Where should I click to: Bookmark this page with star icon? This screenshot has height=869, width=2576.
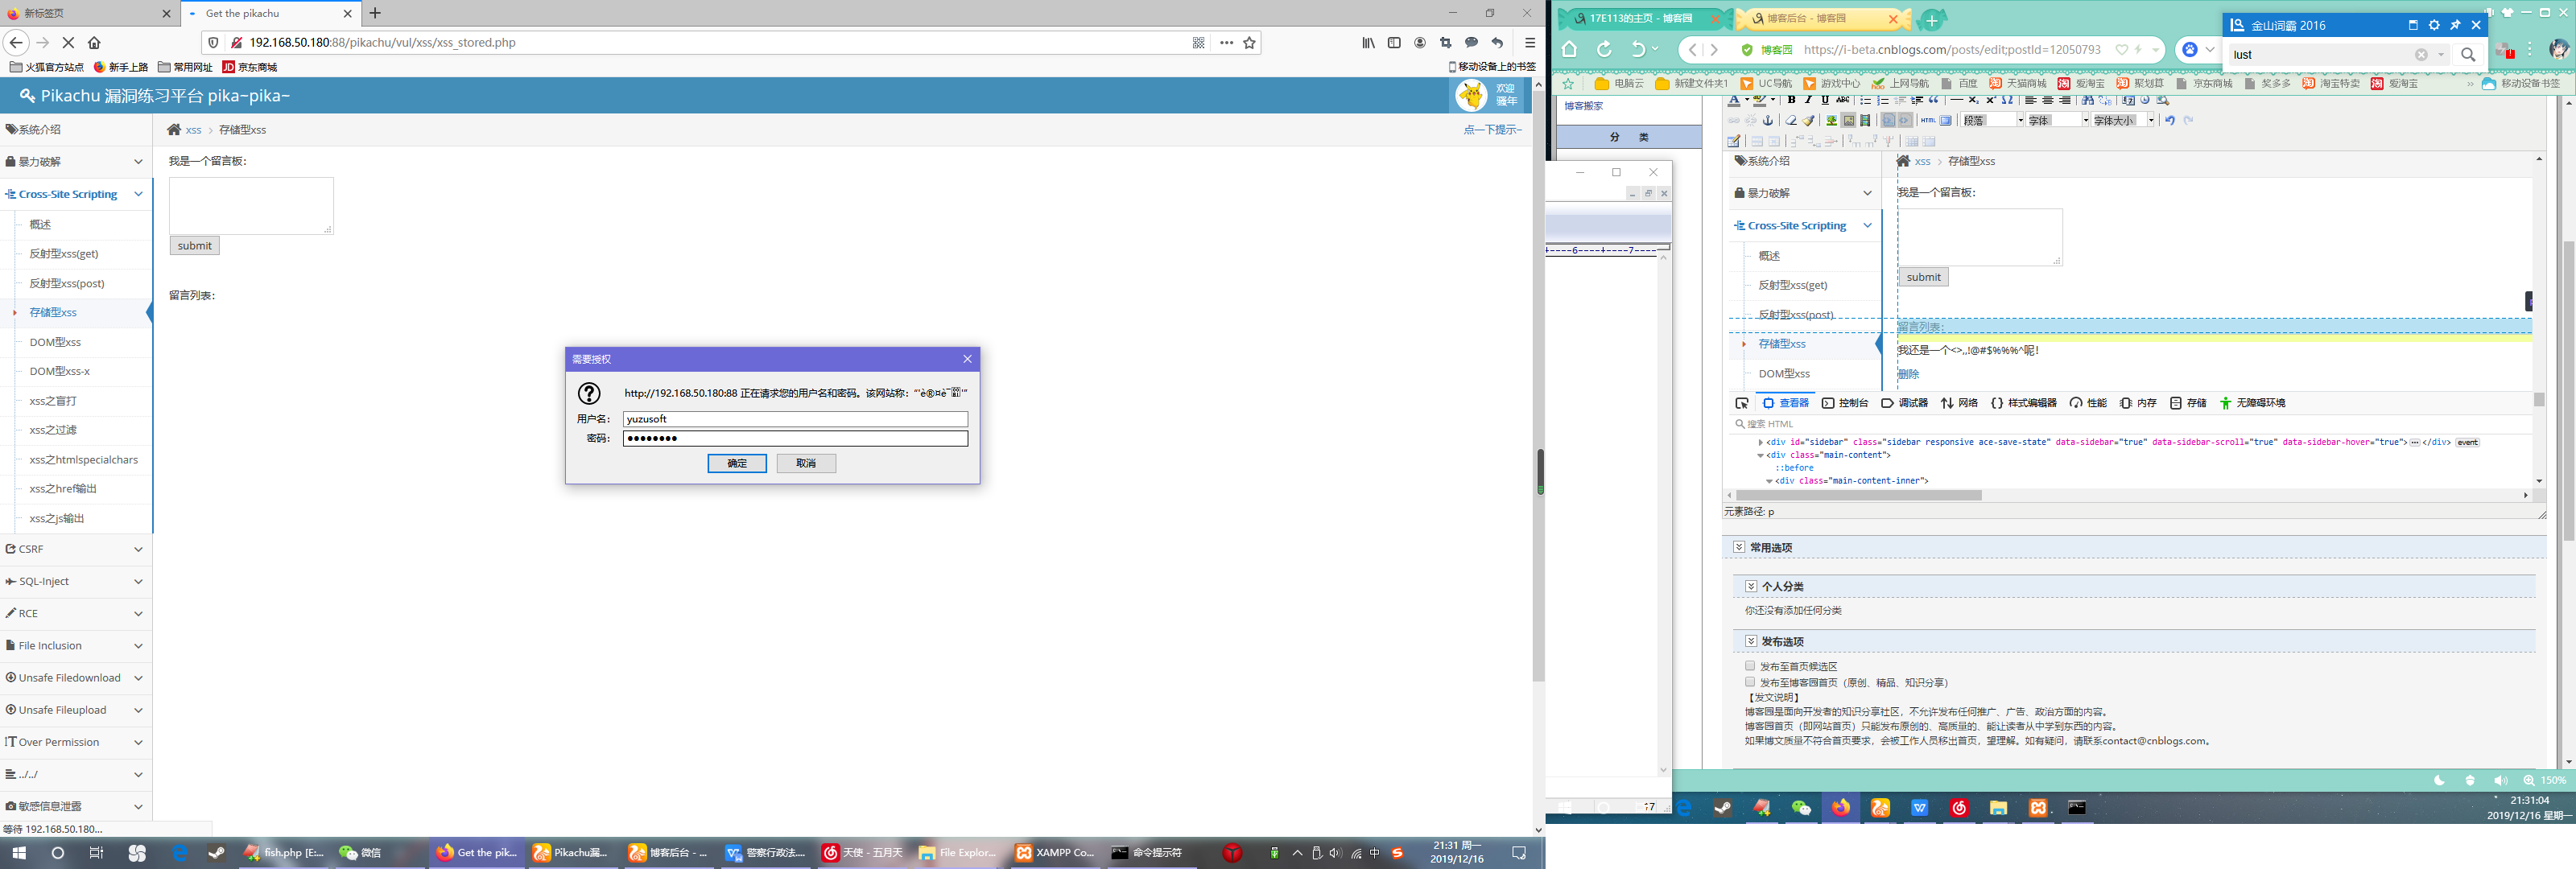click(1249, 43)
